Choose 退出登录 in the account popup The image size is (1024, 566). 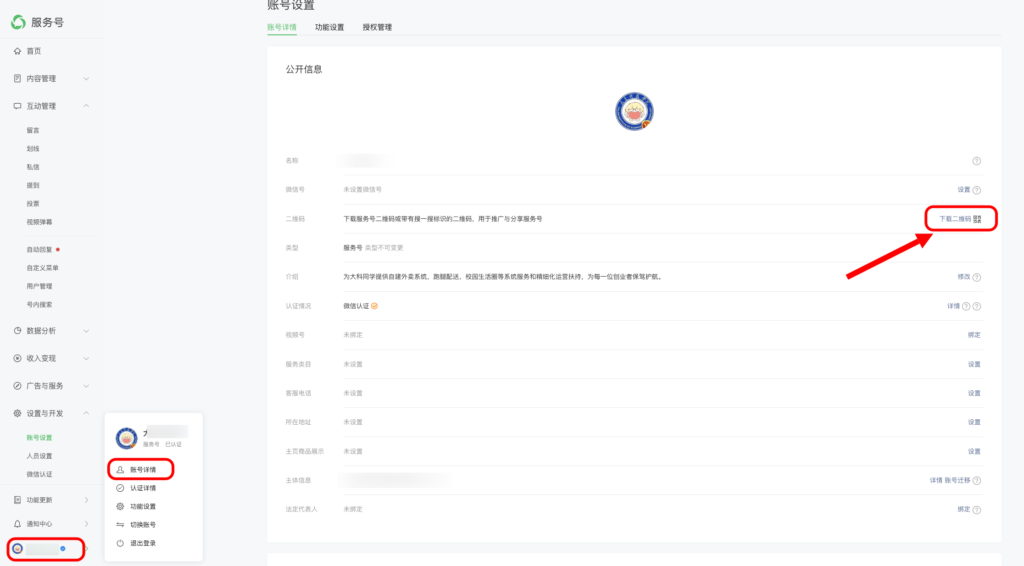(142, 542)
